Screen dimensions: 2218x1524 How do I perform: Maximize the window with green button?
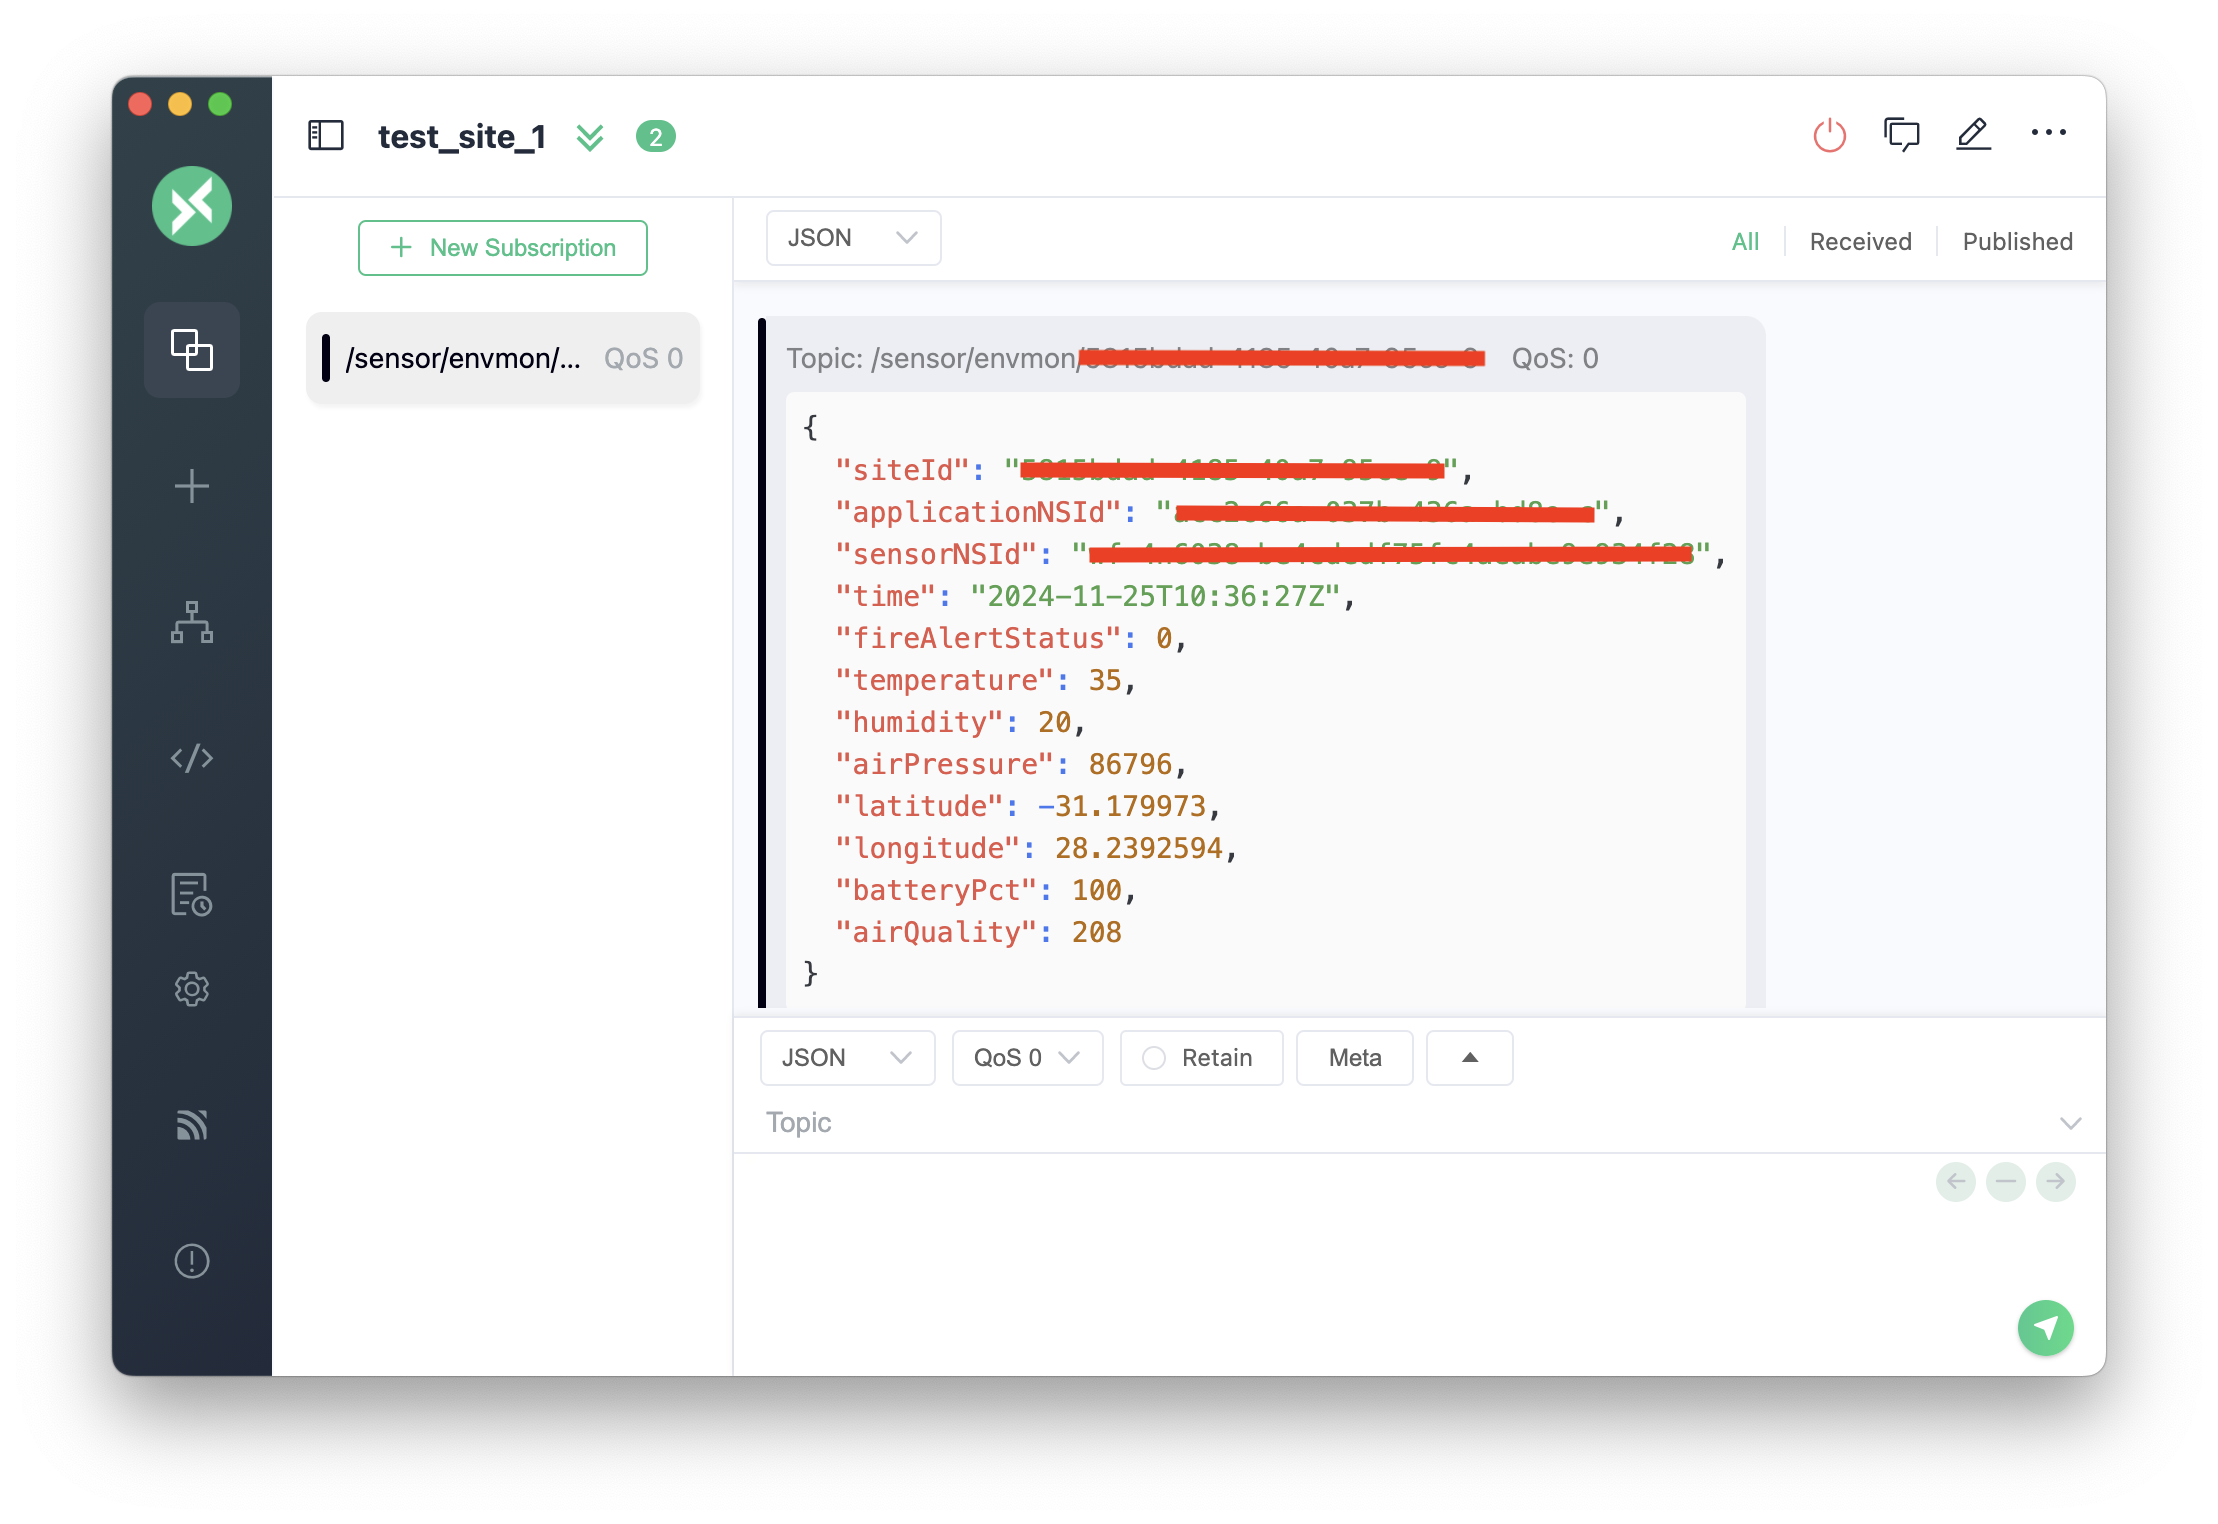coord(220,104)
